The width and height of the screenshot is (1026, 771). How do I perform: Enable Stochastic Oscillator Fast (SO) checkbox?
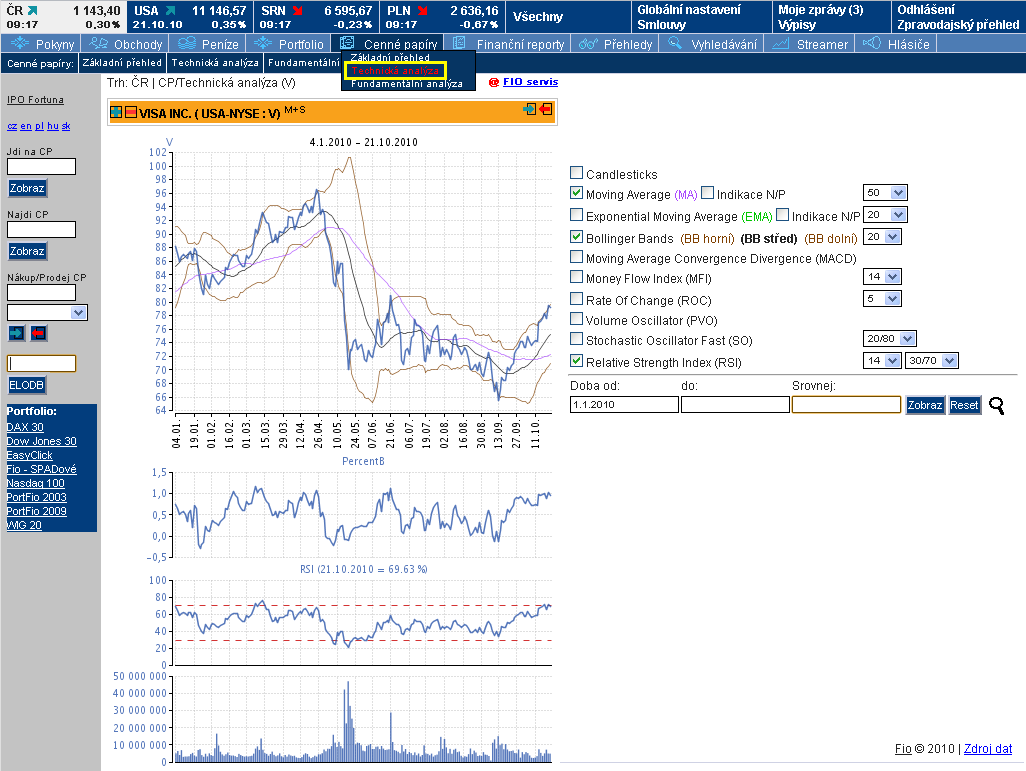click(576, 338)
